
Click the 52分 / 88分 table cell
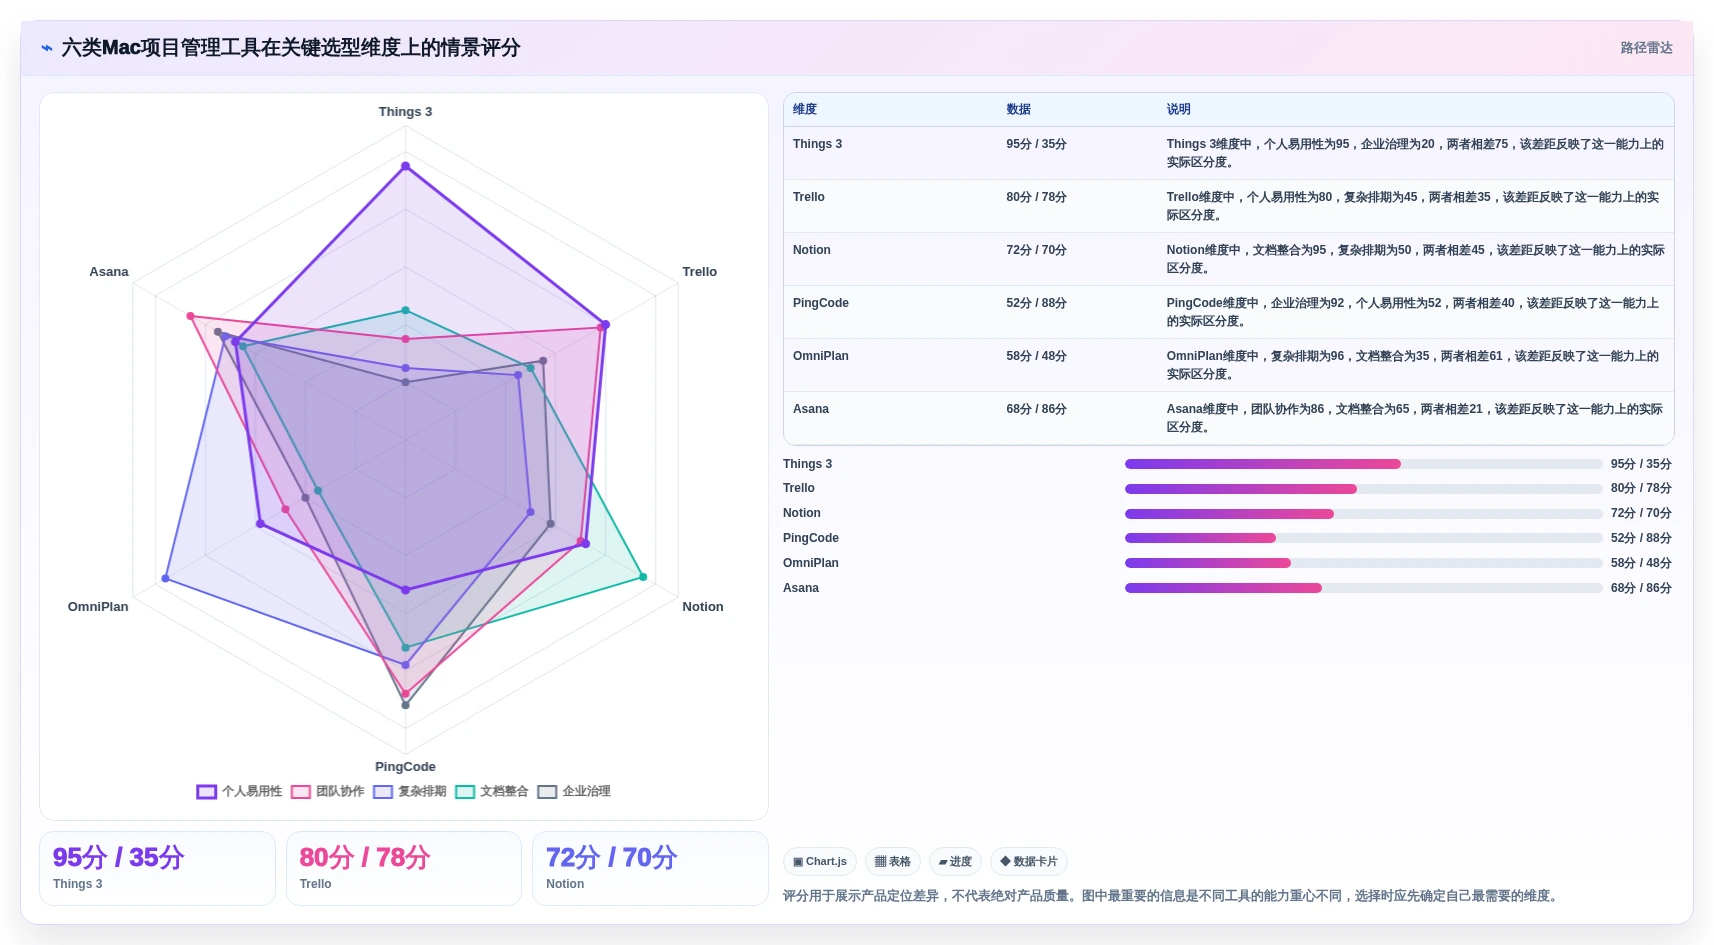1036,303
